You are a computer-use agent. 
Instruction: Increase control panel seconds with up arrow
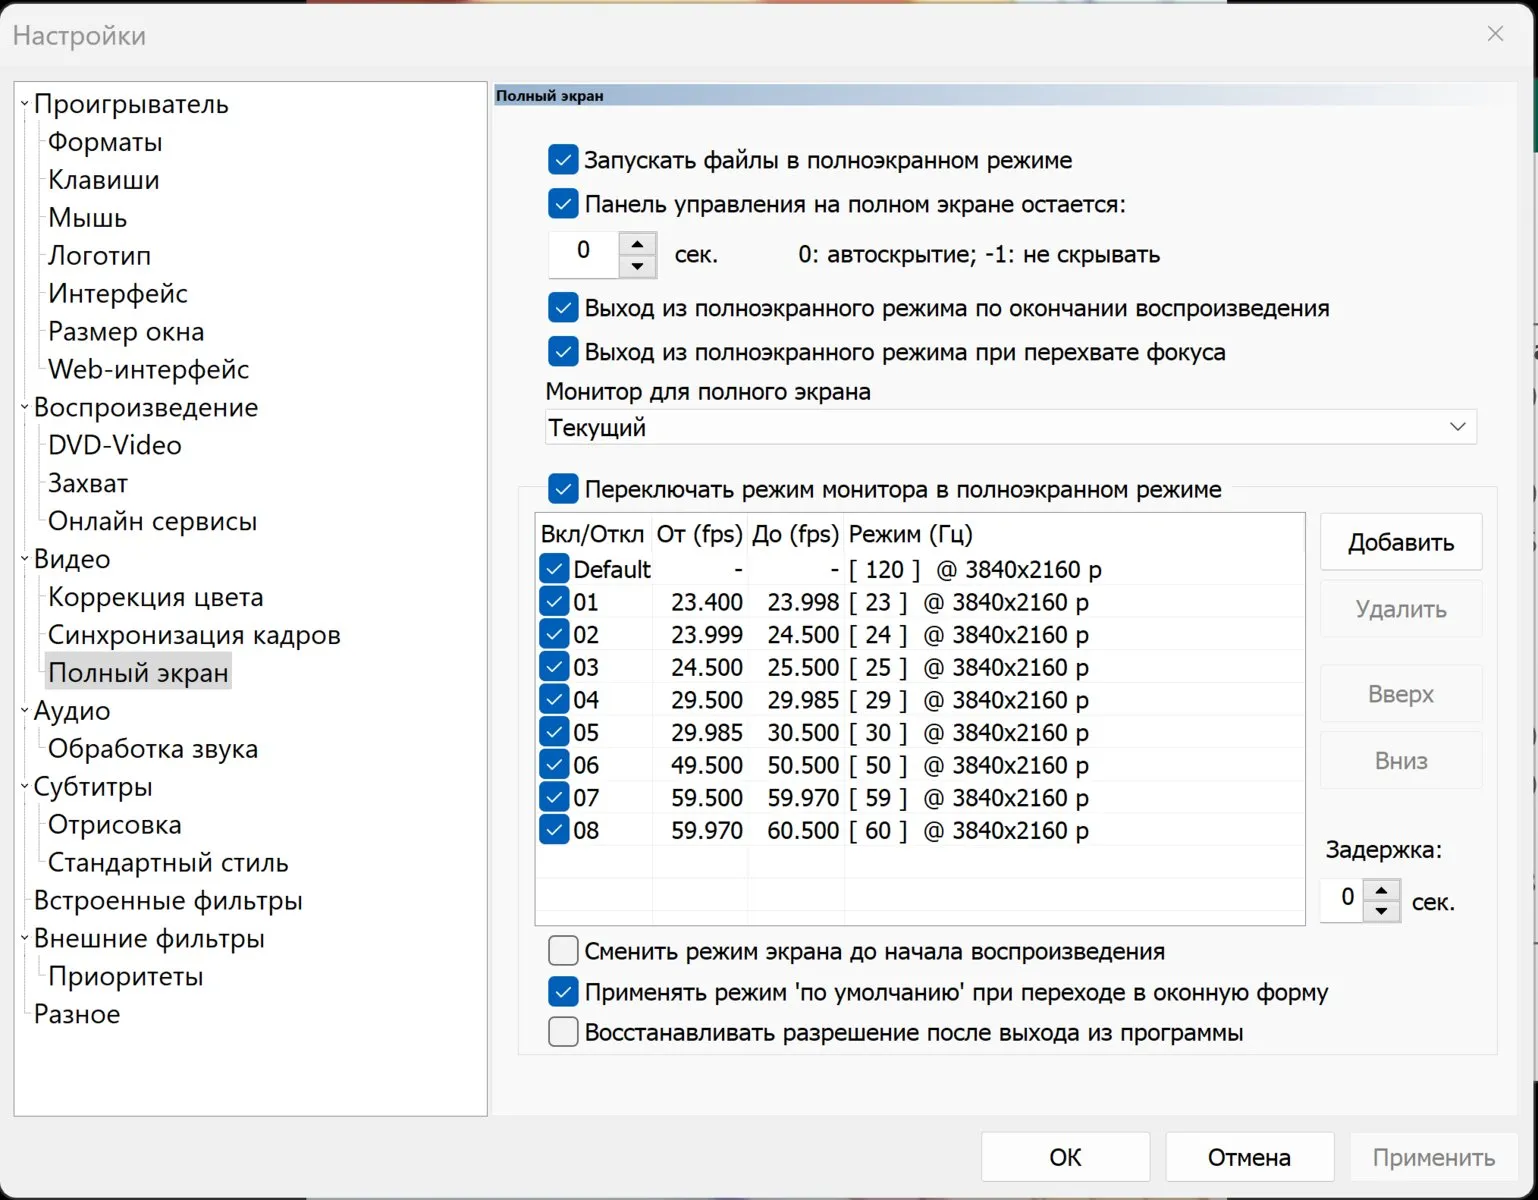click(637, 244)
